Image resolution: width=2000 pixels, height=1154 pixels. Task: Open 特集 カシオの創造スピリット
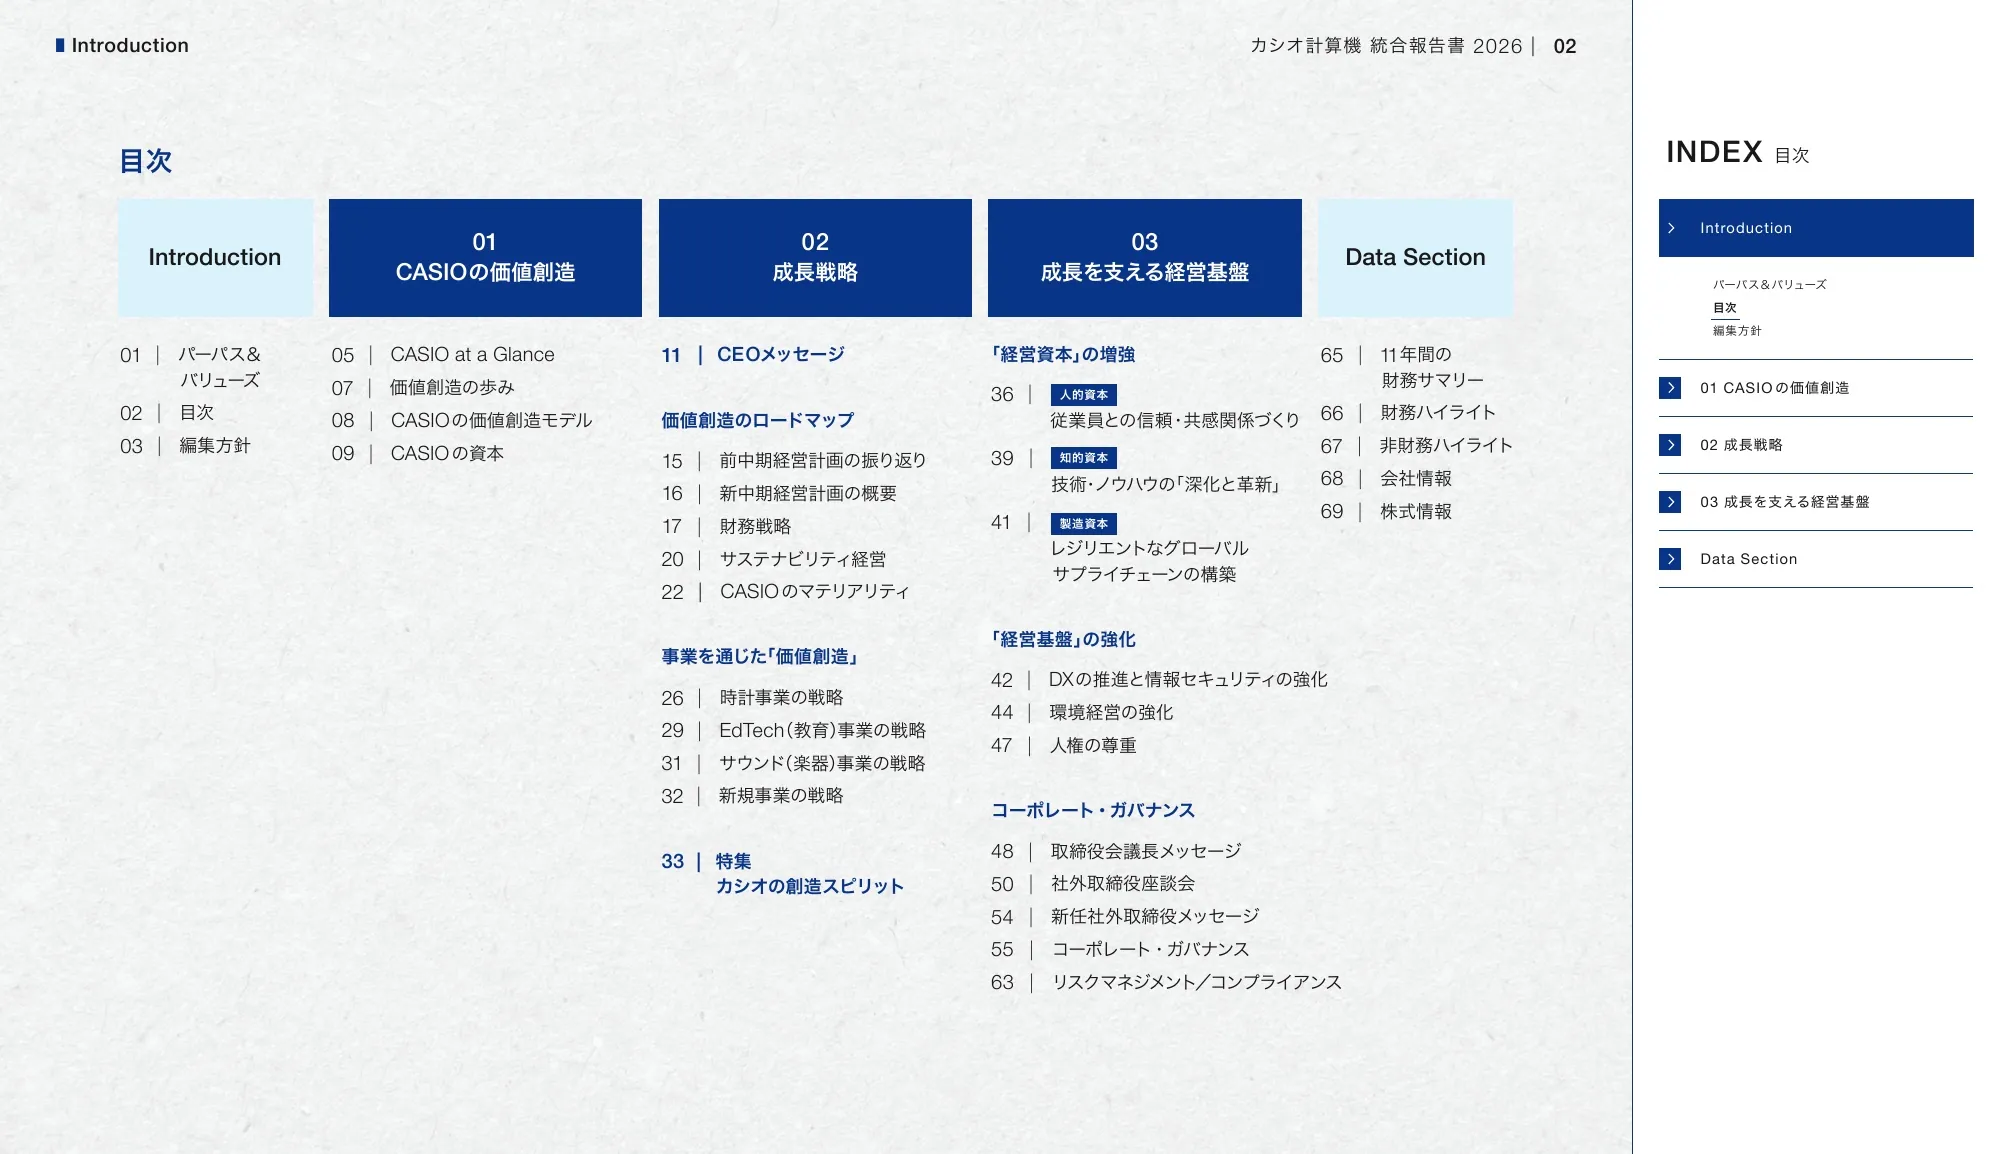782,874
